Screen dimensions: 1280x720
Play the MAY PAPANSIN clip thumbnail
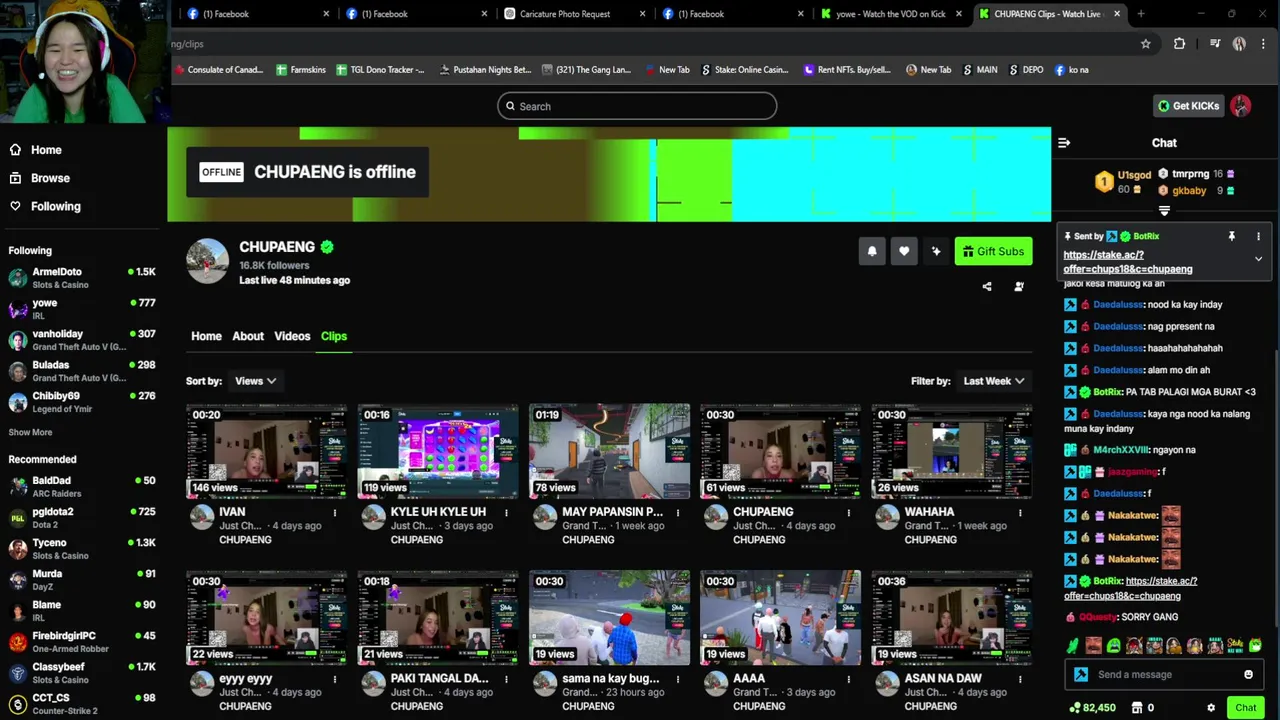tap(609, 451)
